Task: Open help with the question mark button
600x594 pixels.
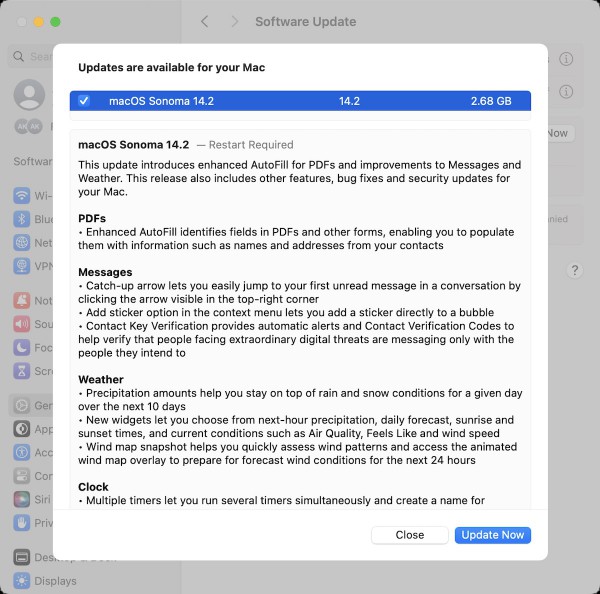Action: coord(574,270)
